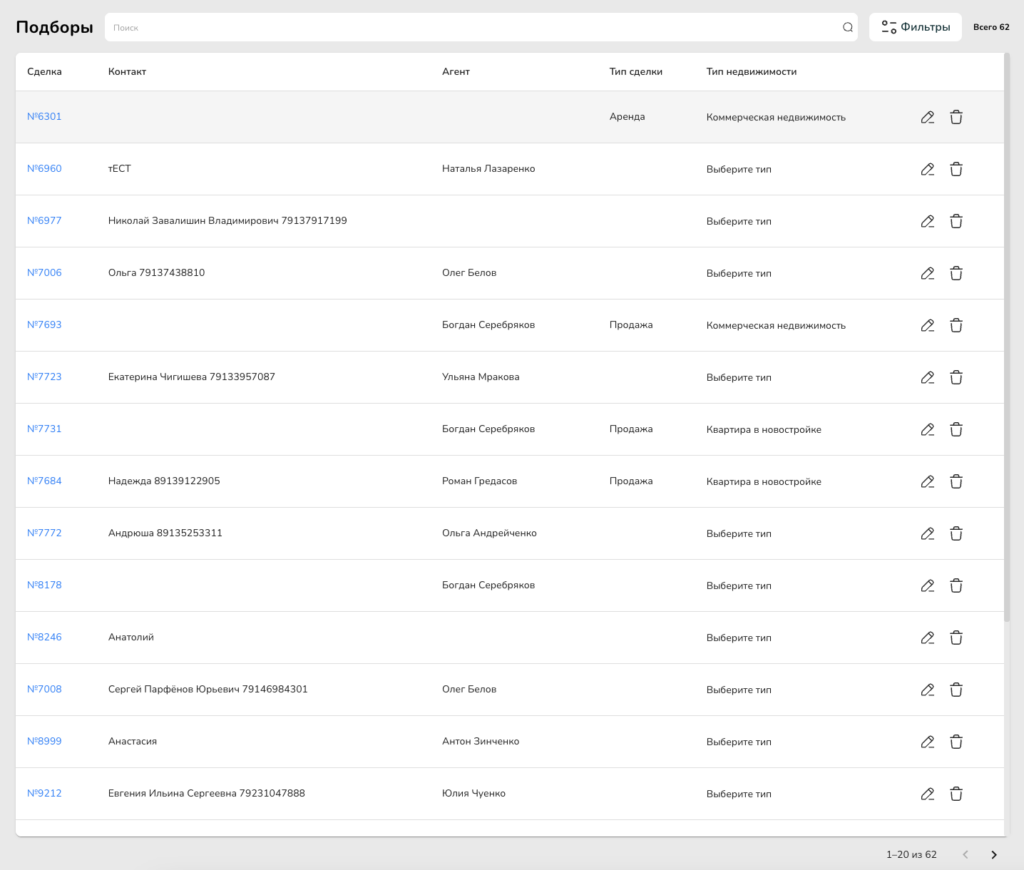Click the Агент column header
Screen dimensions: 1024x870
(455, 72)
